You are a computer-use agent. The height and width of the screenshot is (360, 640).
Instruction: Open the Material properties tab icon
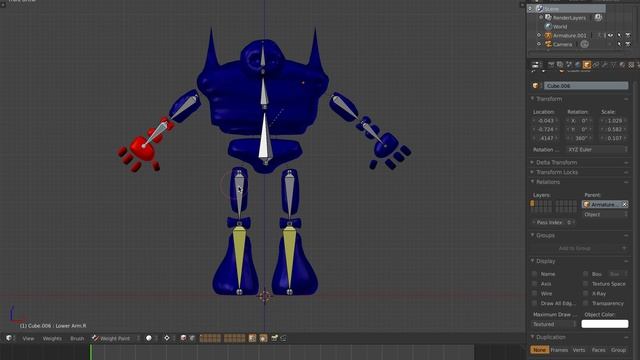(x=622, y=65)
